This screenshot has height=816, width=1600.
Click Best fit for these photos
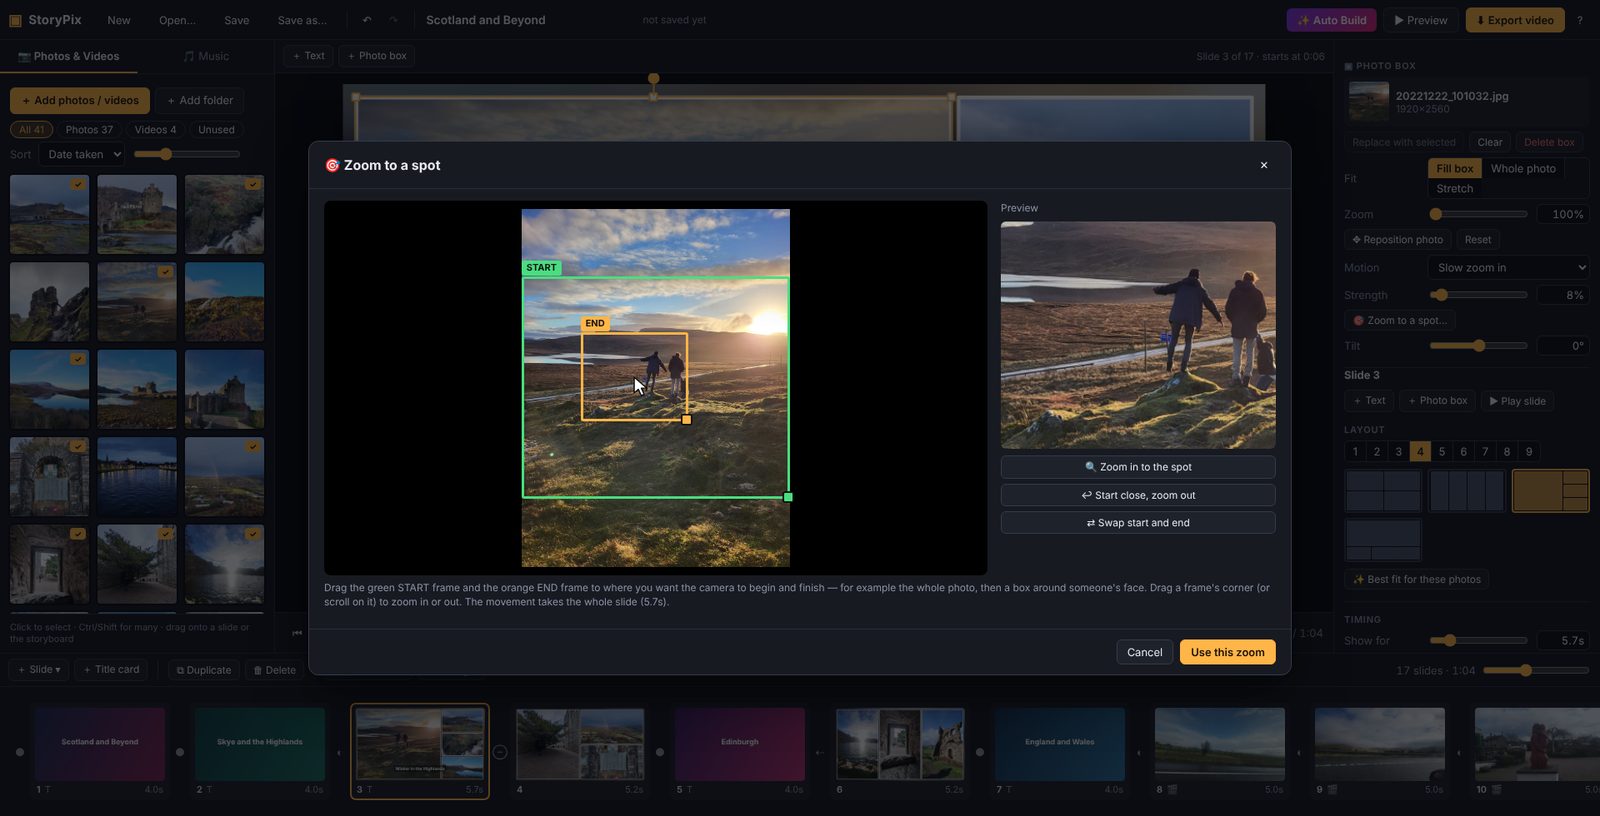tap(1416, 579)
